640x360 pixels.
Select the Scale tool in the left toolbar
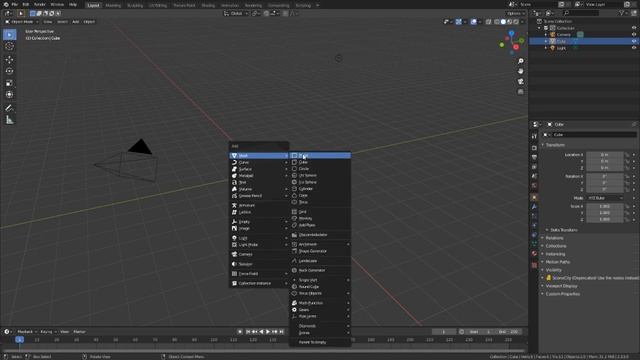(x=9, y=83)
